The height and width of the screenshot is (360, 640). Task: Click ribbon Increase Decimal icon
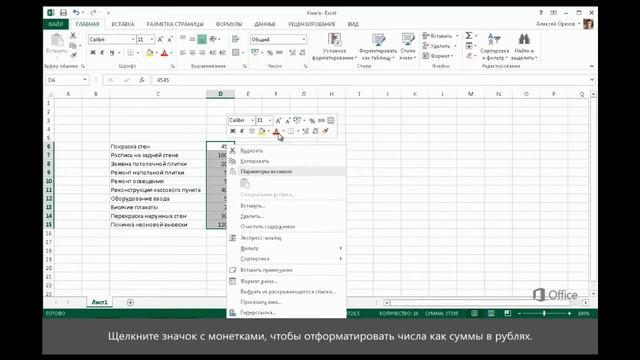click(292, 53)
